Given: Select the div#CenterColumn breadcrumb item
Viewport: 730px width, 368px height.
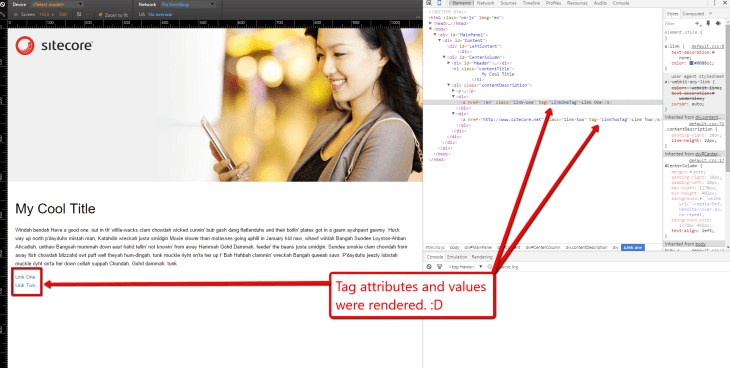Looking at the screenshot, I should click(543, 247).
